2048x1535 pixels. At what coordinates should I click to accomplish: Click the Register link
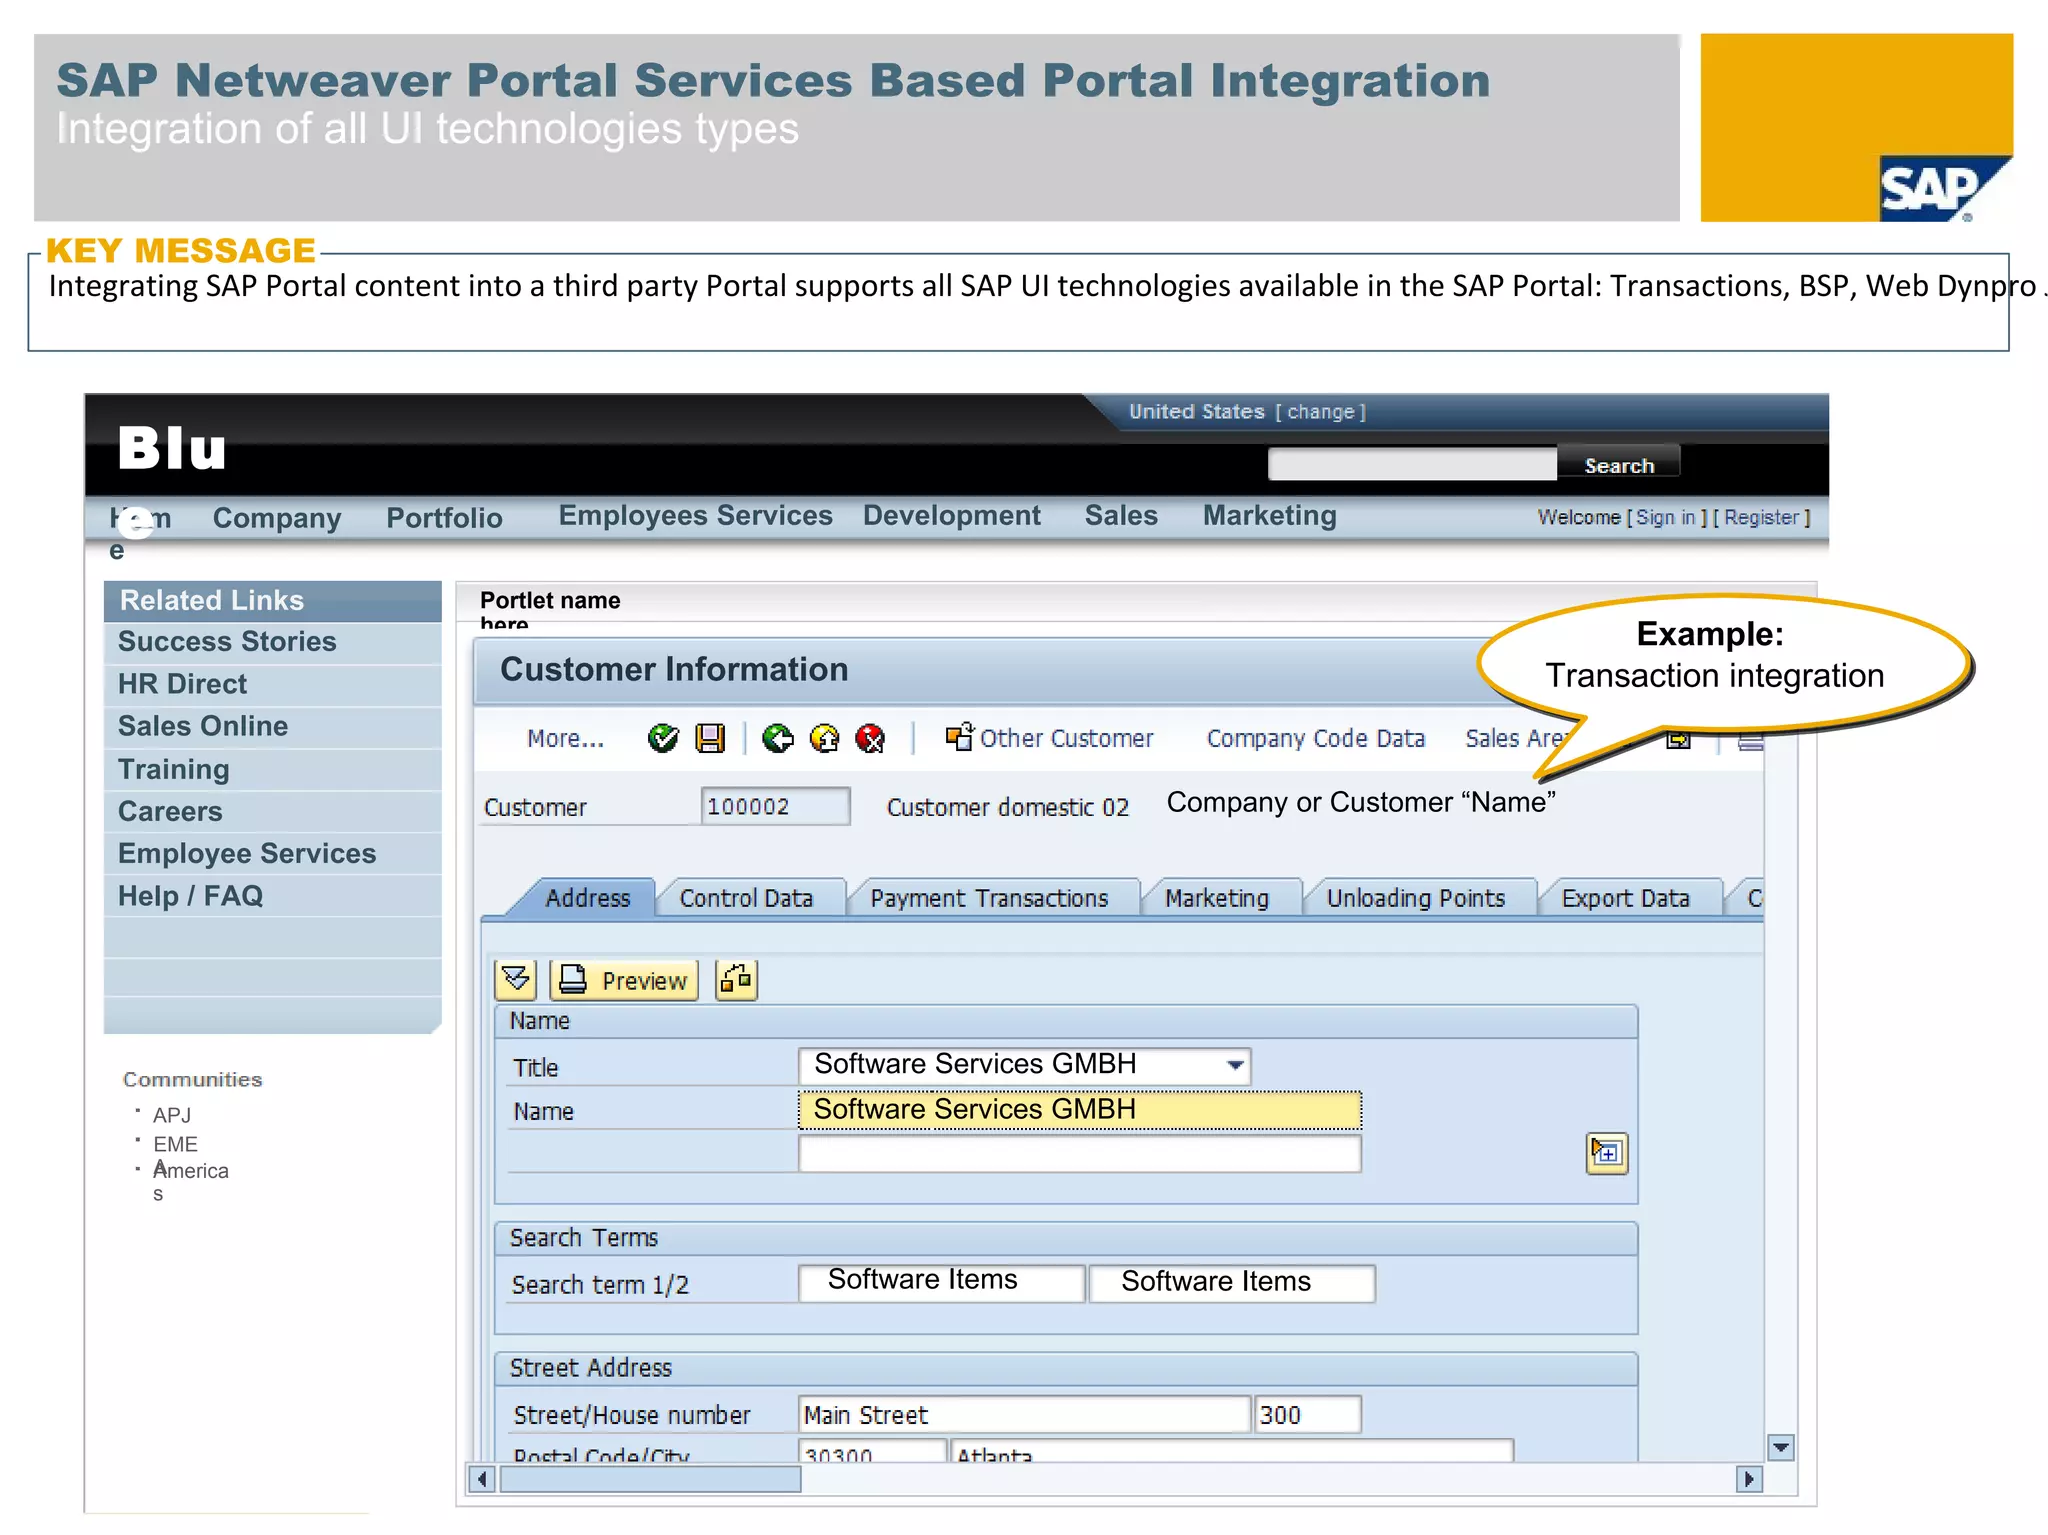click(x=1761, y=517)
